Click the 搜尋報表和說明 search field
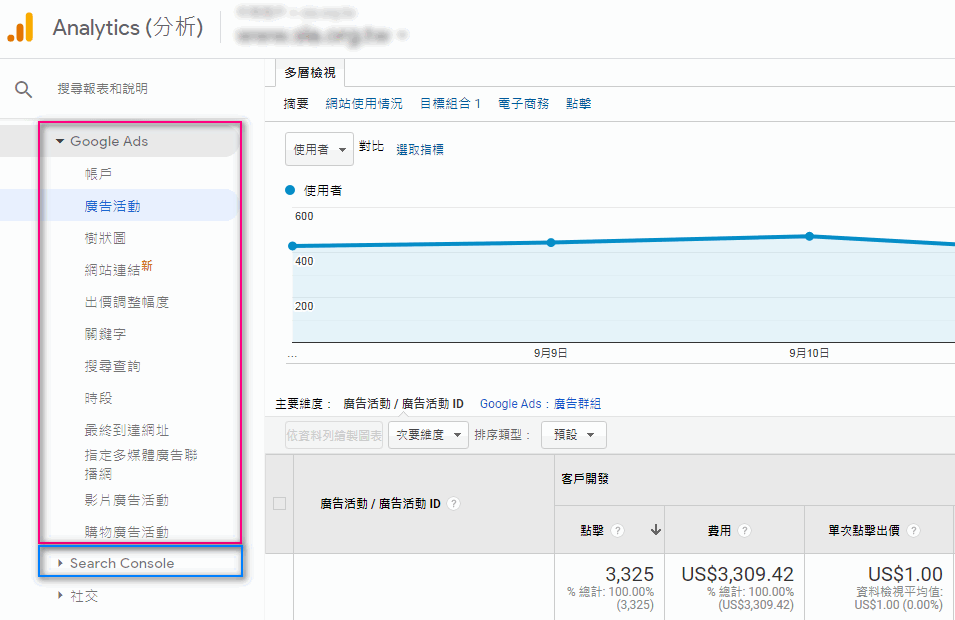The height and width of the screenshot is (620, 955). pos(102,89)
